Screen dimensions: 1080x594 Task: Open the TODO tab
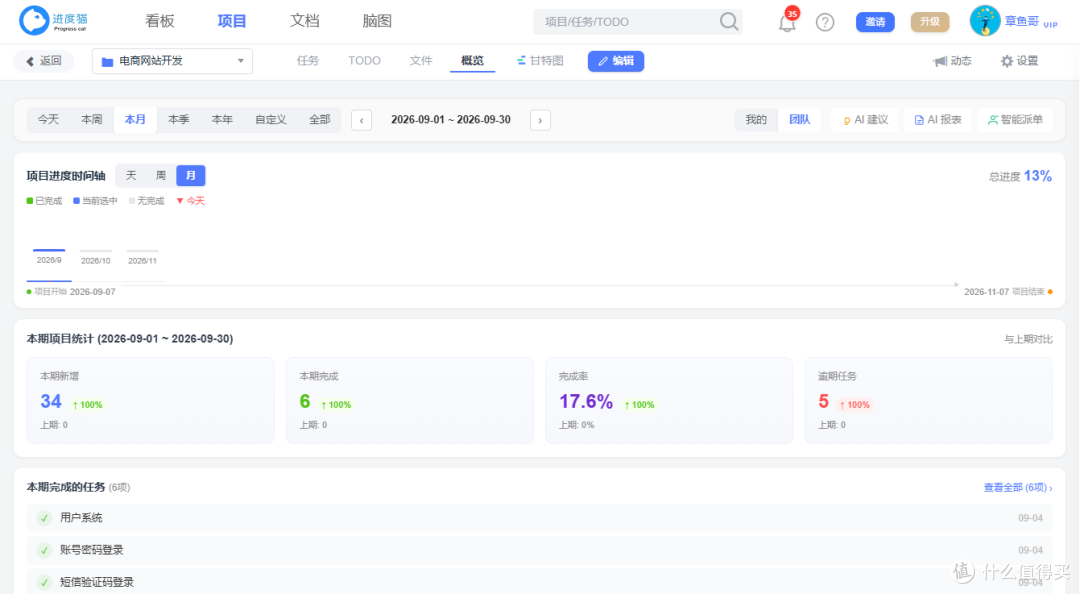(x=364, y=61)
